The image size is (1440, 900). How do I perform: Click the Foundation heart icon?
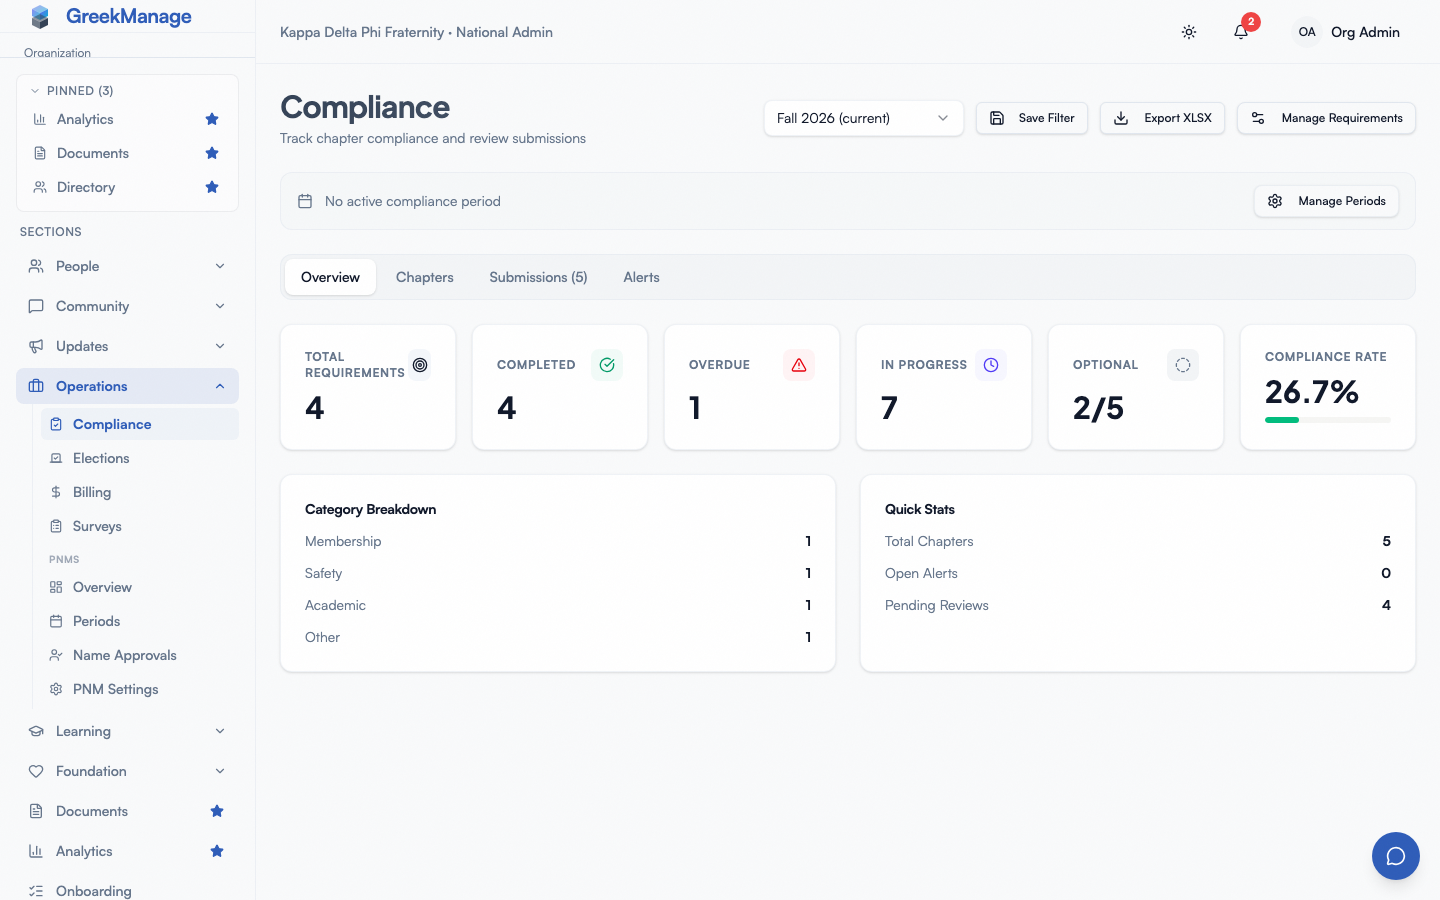point(36,771)
